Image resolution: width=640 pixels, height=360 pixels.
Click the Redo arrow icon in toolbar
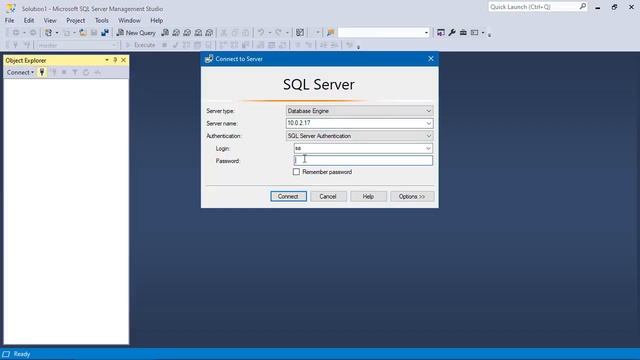click(x=278, y=33)
